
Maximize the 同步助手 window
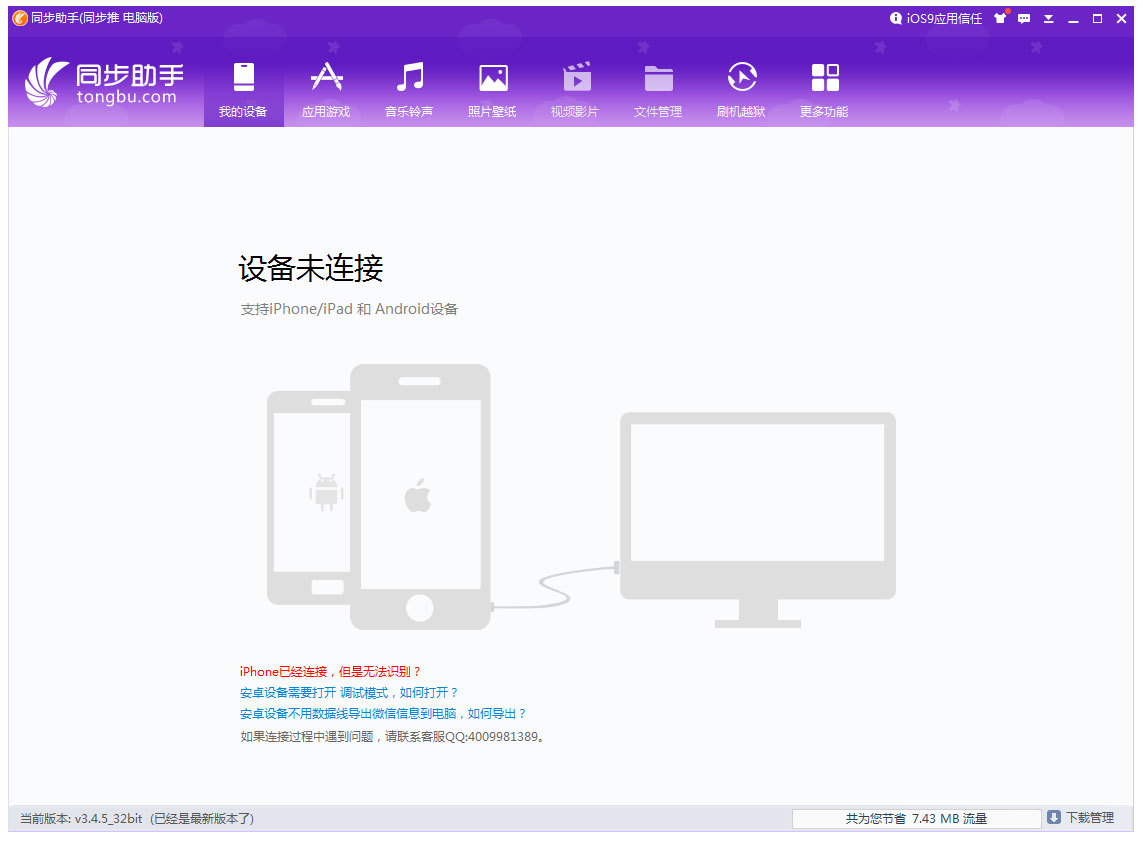point(1097,19)
